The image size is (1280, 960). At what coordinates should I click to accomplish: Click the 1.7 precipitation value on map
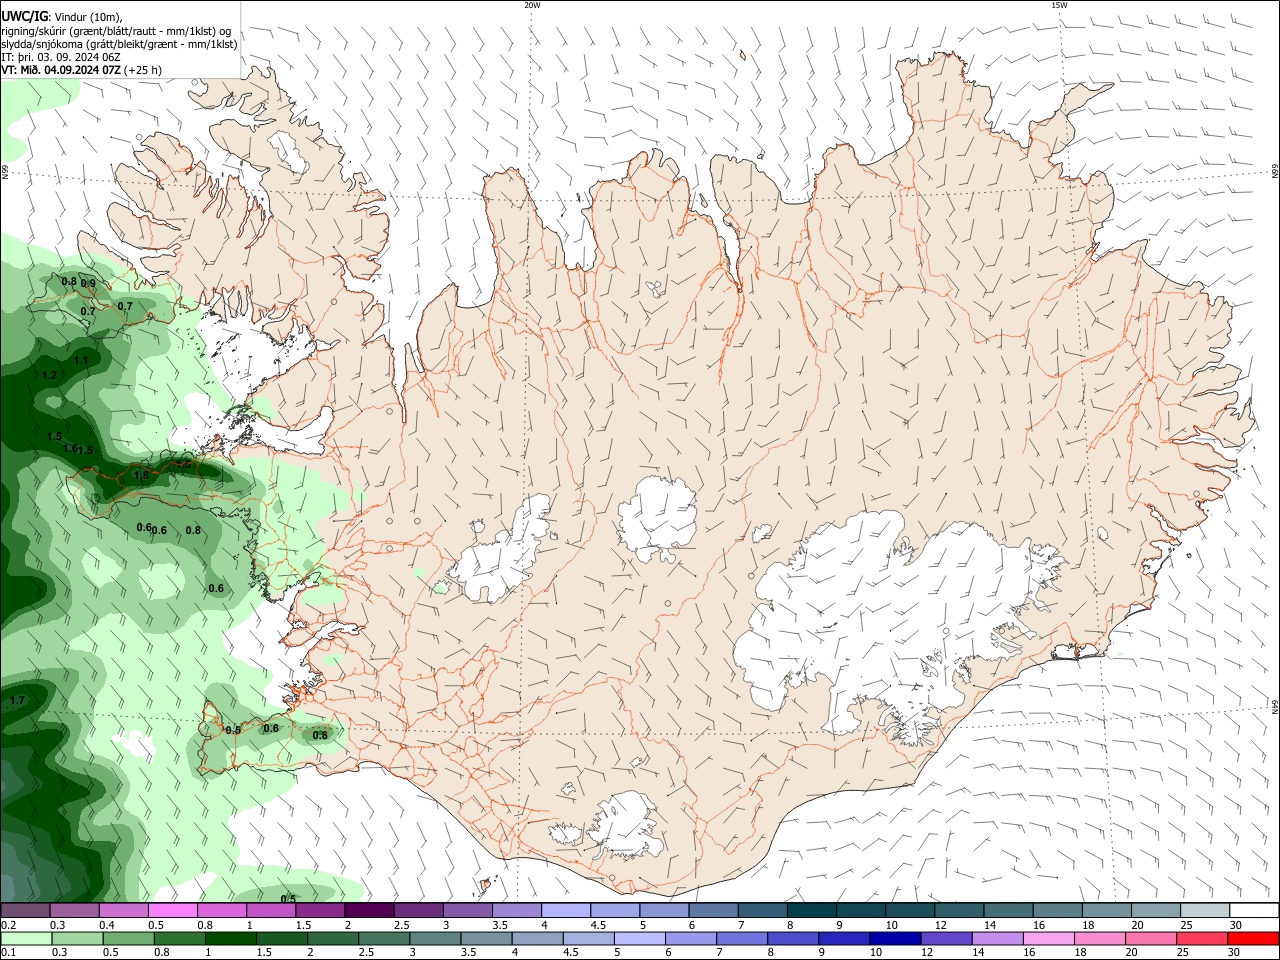coord(17,701)
